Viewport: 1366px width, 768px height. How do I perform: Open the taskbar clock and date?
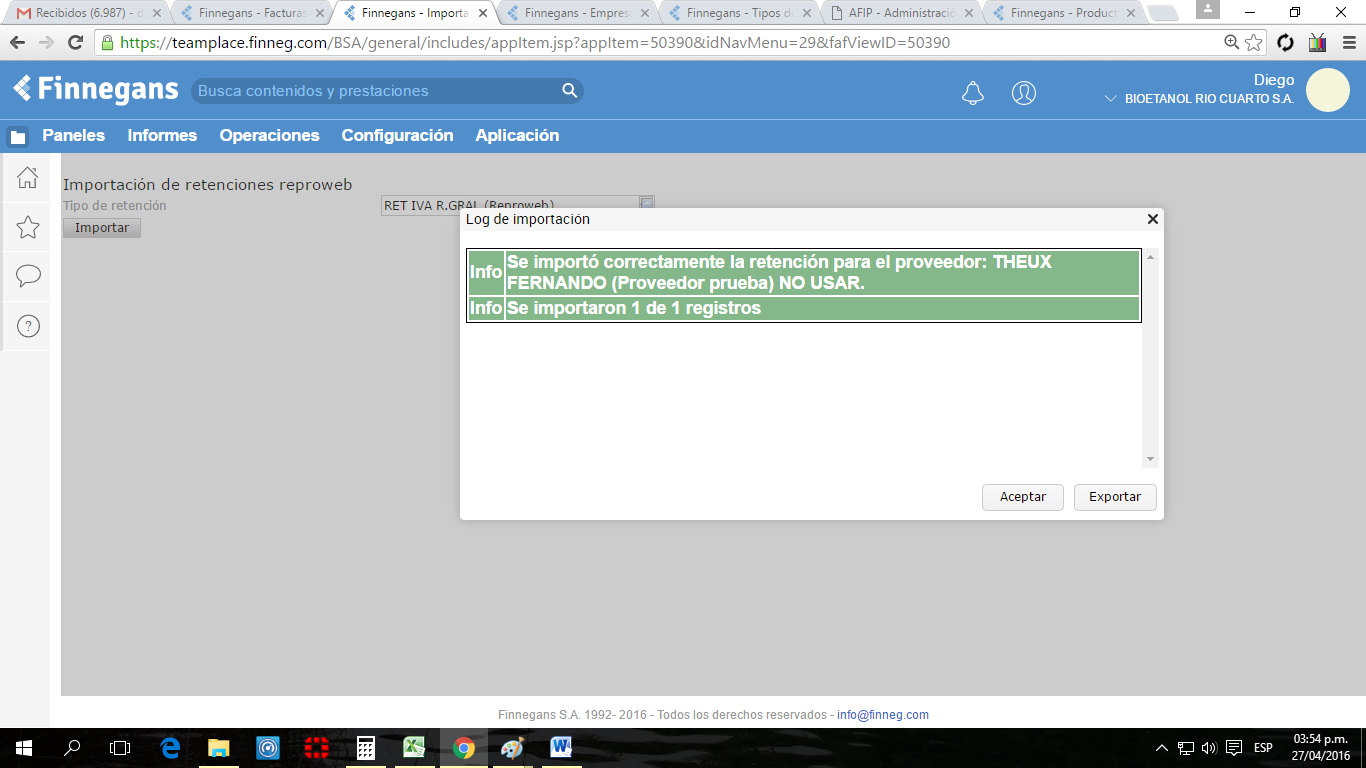1321,748
